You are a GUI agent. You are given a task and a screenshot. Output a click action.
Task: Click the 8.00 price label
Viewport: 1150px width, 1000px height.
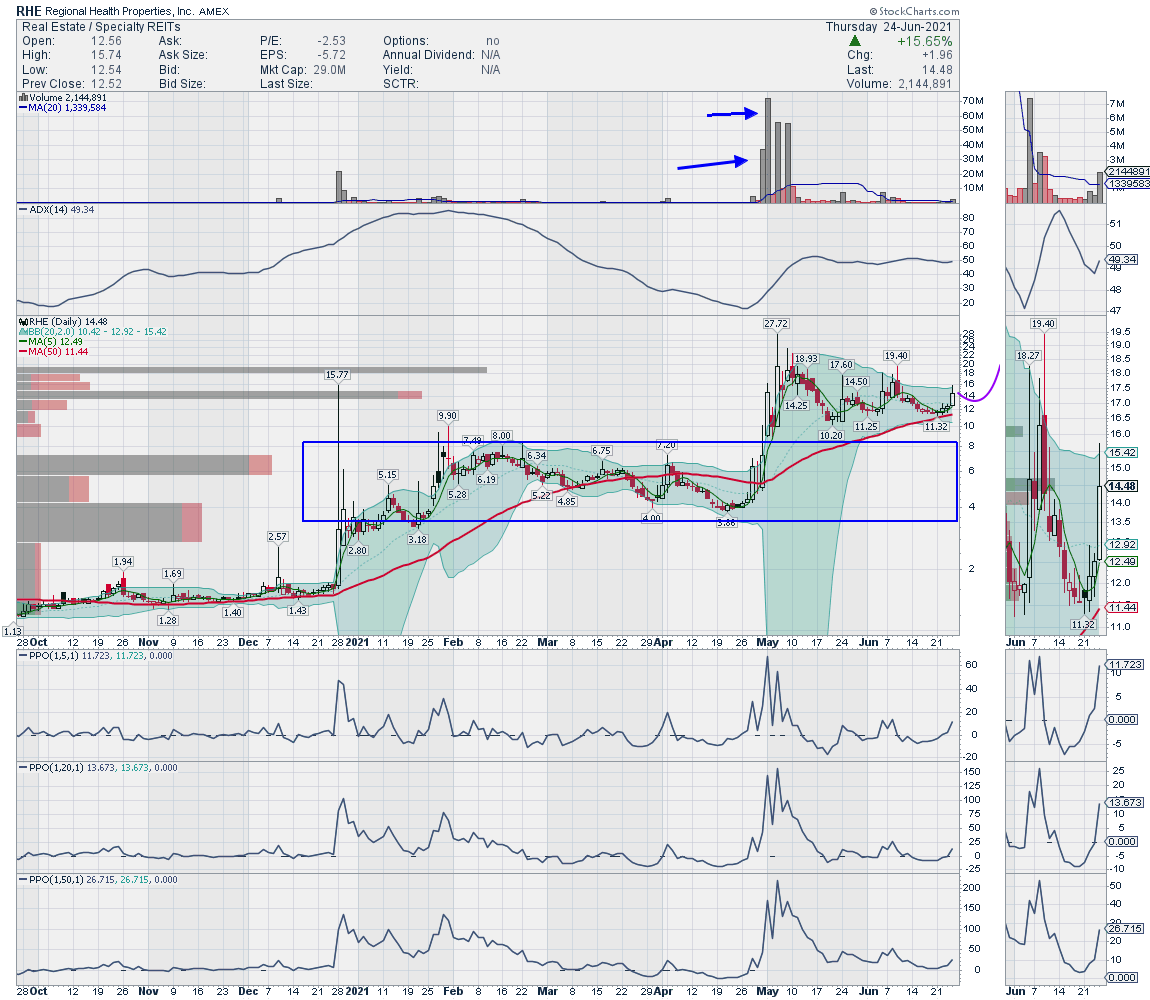[x=502, y=436]
